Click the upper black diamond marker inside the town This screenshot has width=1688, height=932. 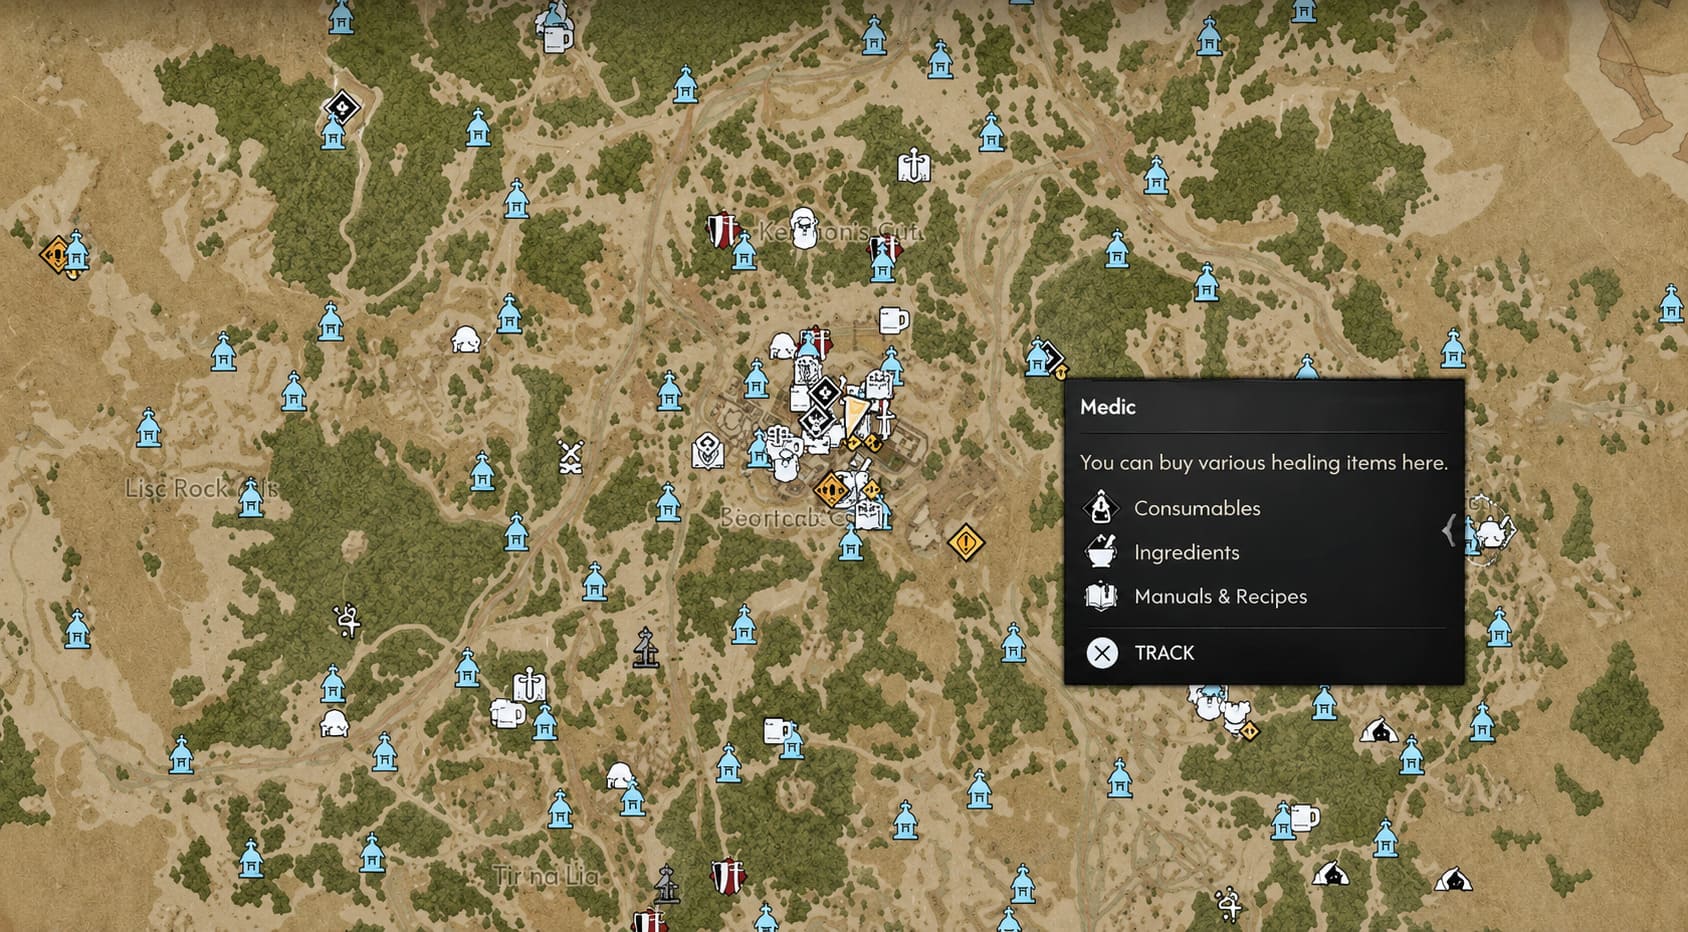[x=825, y=392]
